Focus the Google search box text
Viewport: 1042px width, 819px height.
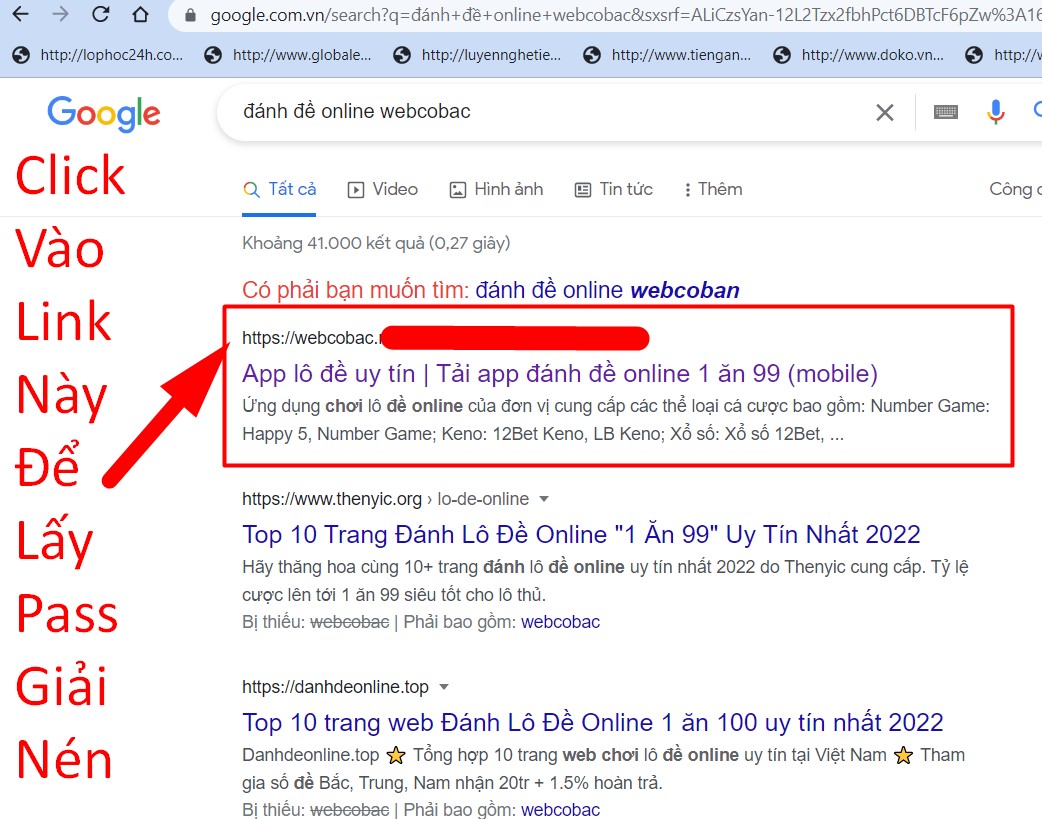[x=357, y=111]
